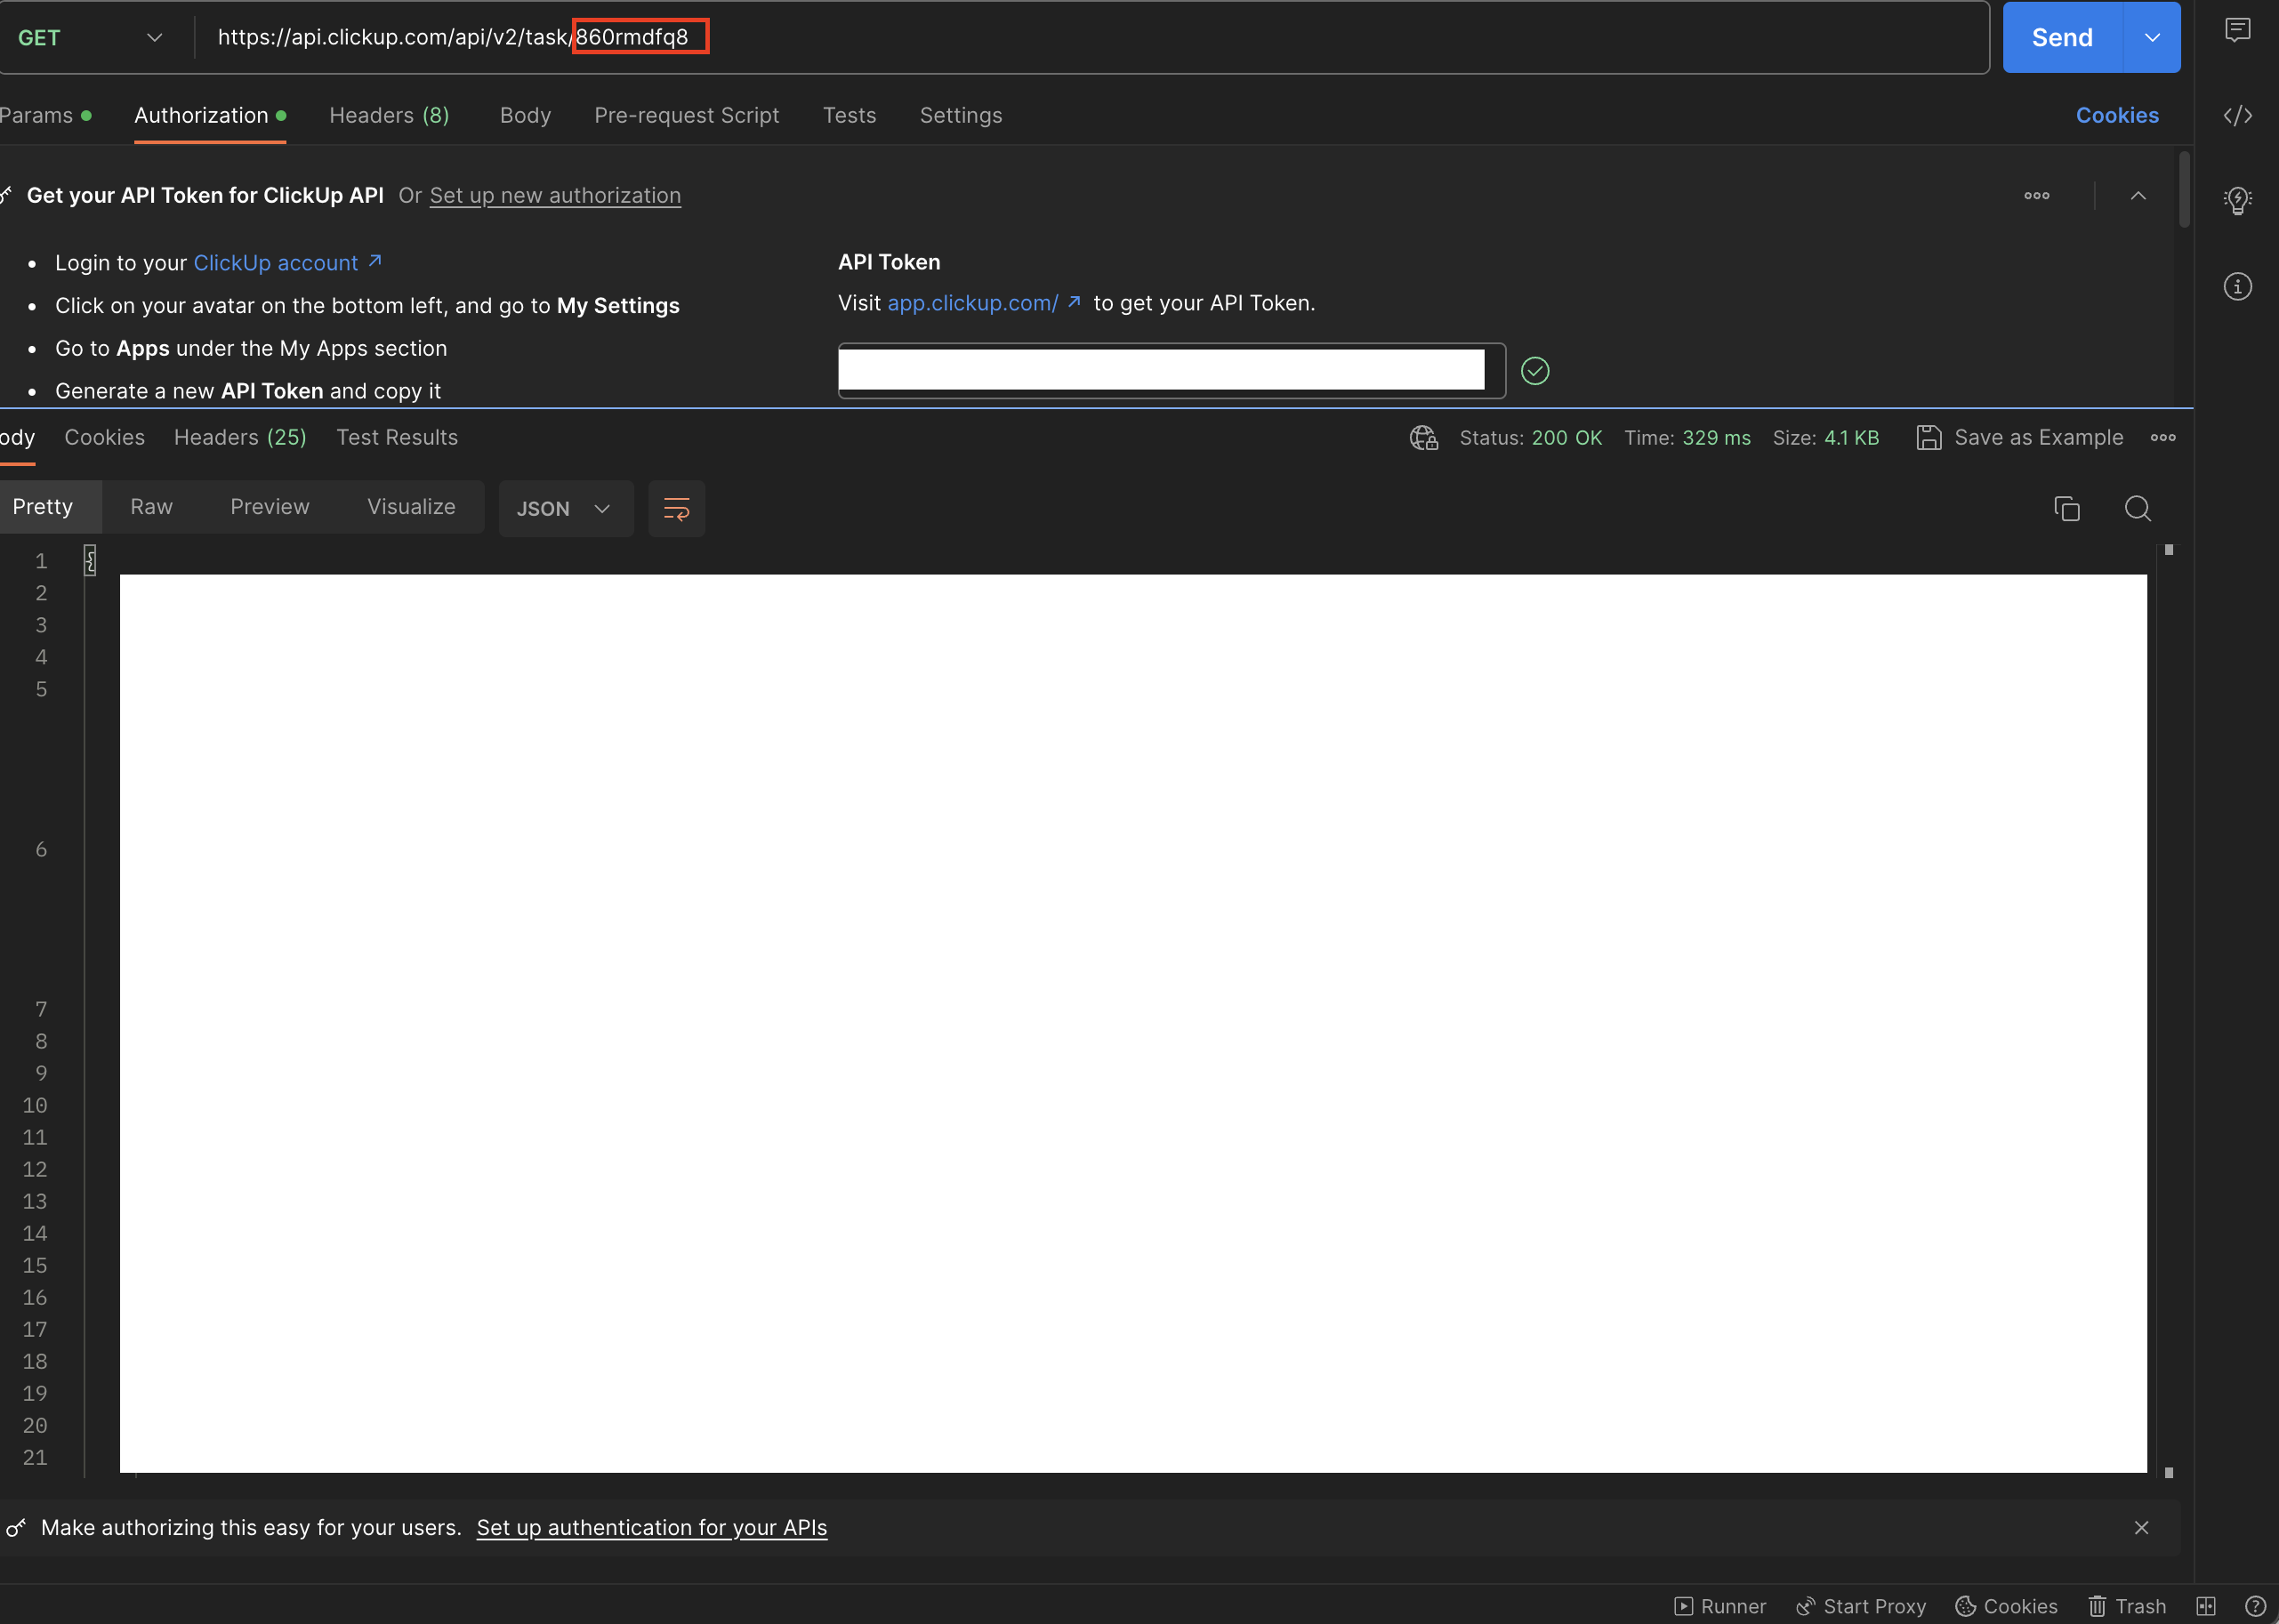Open the Visualize response panel

(x=411, y=508)
